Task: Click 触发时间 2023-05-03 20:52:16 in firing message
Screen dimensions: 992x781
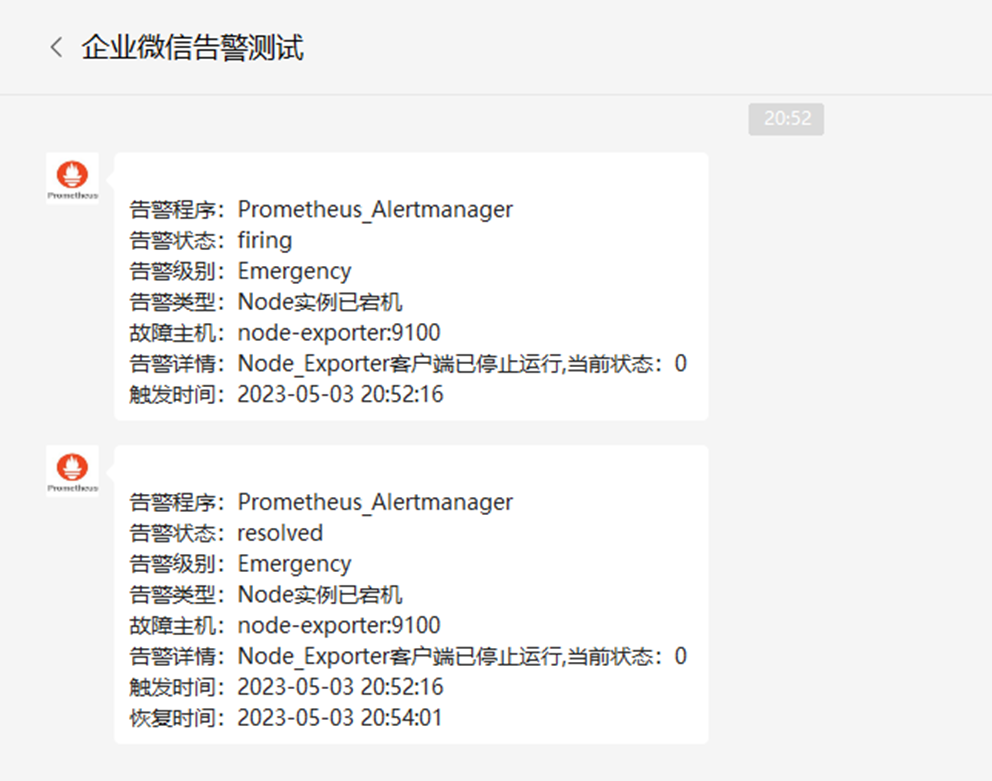Action: (x=287, y=394)
